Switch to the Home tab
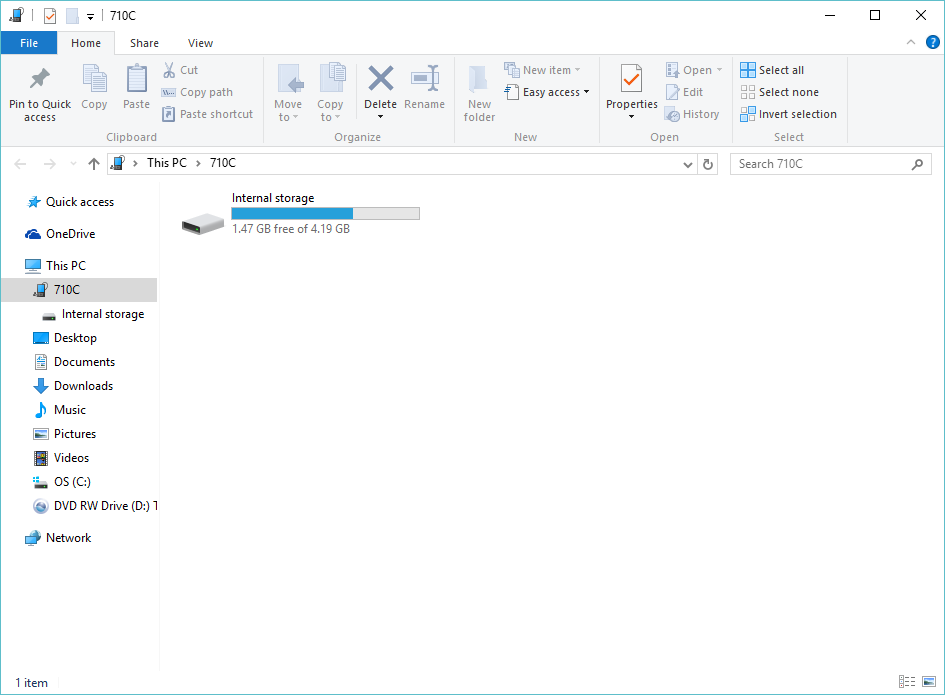The width and height of the screenshot is (945, 695). 86,43
